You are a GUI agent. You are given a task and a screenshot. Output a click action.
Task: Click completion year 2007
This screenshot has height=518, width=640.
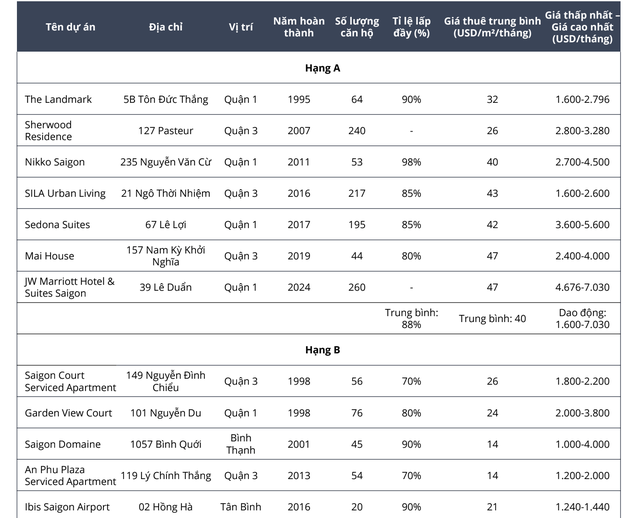(299, 131)
